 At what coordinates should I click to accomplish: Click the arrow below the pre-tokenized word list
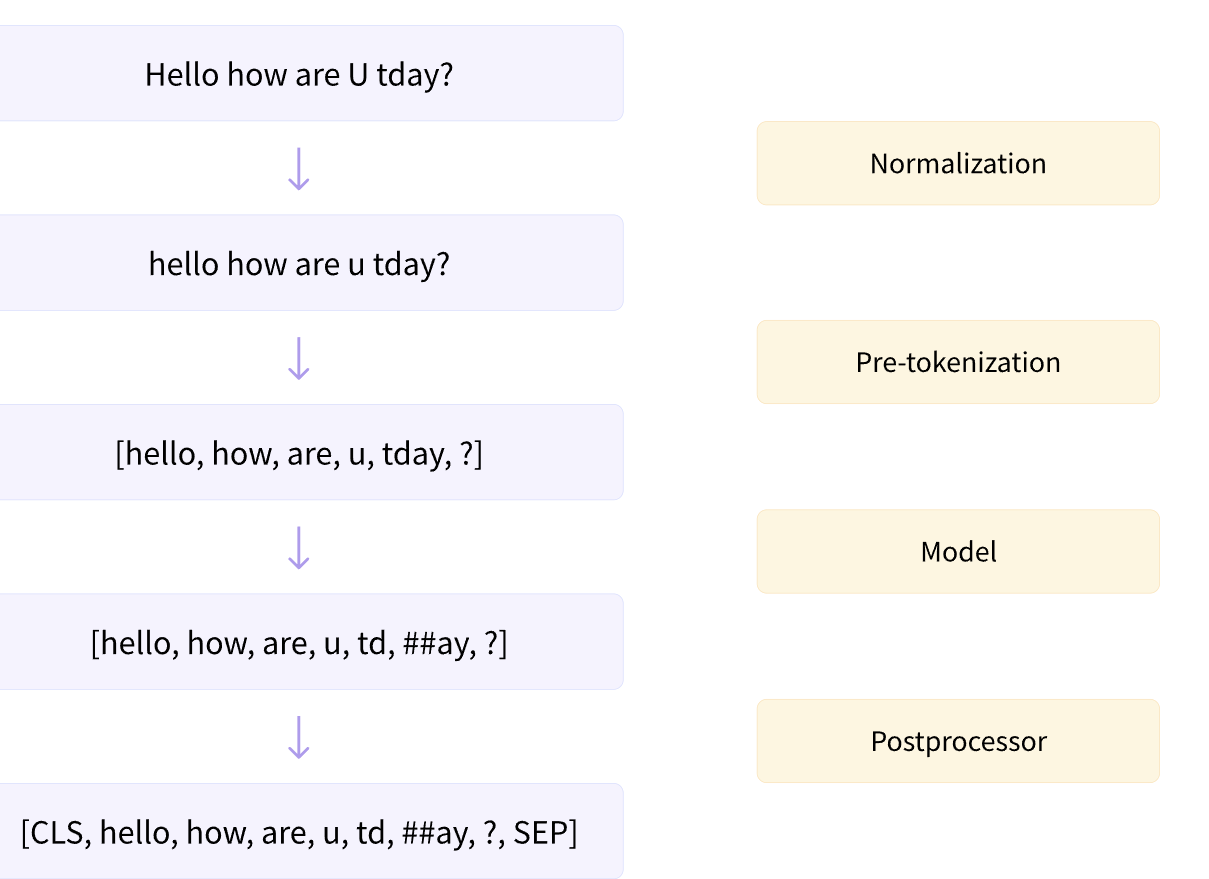[x=298, y=547]
